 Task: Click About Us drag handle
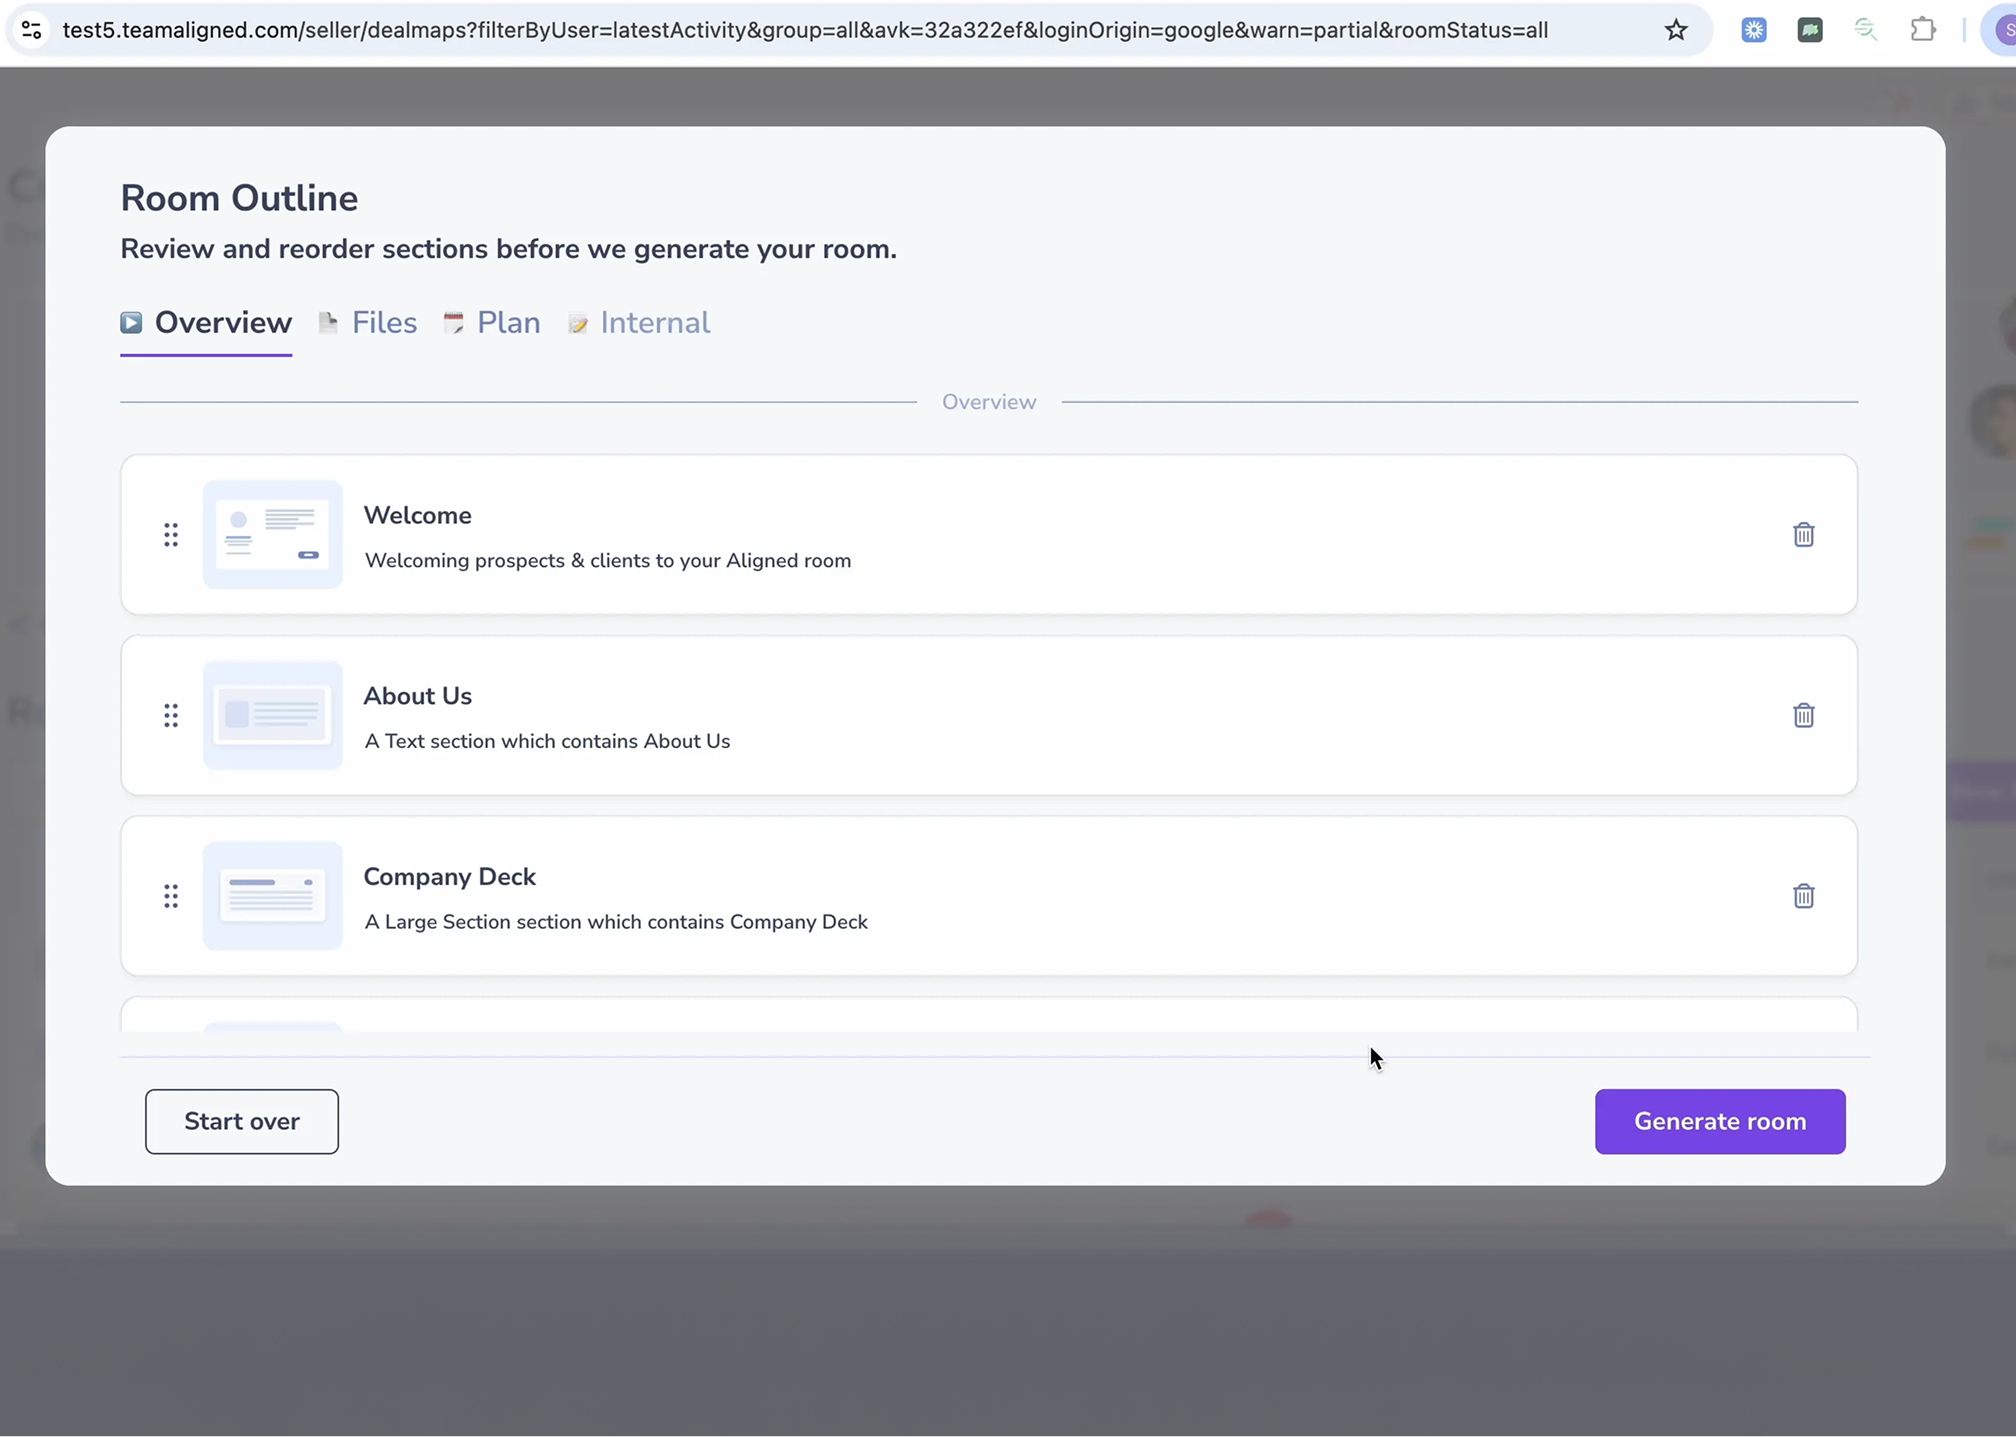point(171,715)
